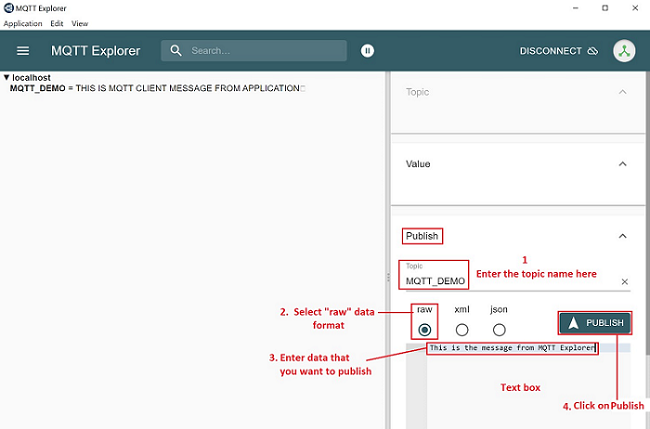The image size is (650, 429).
Task: Select the json format radio button
Action: (498, 329)
